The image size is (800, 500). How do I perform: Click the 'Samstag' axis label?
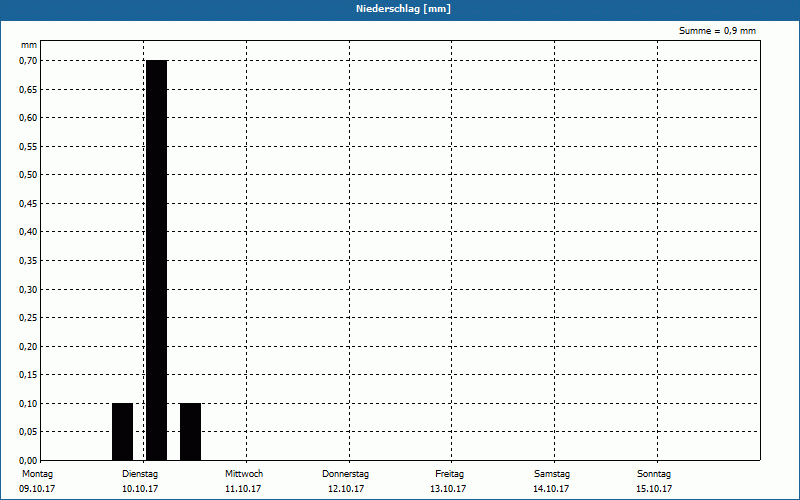click(552, 474)
